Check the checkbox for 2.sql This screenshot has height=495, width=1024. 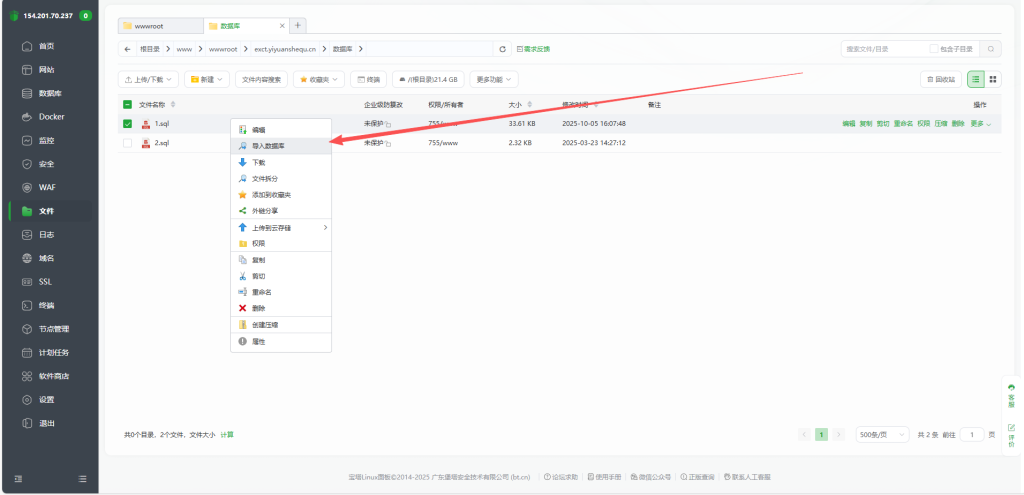pos(127,143)
